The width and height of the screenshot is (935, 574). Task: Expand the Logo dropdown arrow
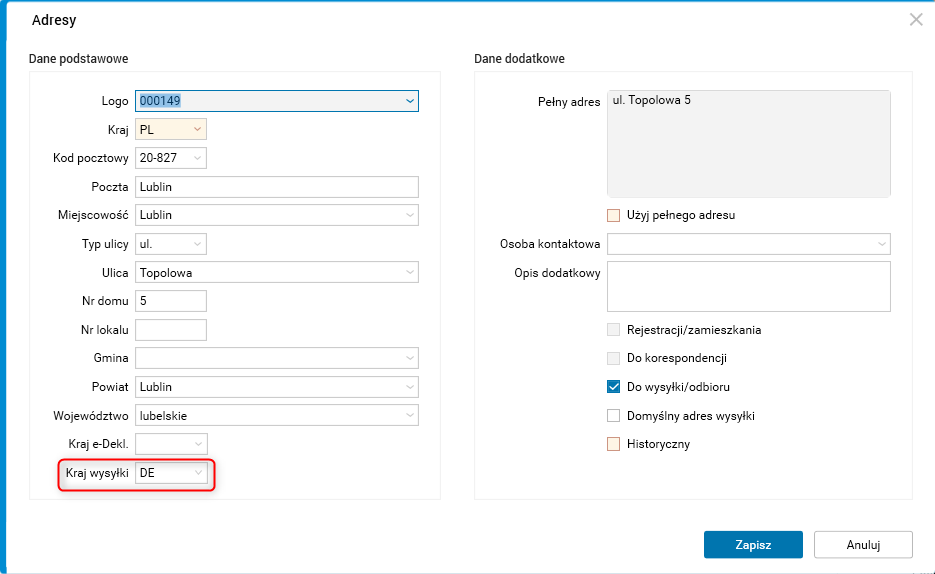click(x=410, y=100)
